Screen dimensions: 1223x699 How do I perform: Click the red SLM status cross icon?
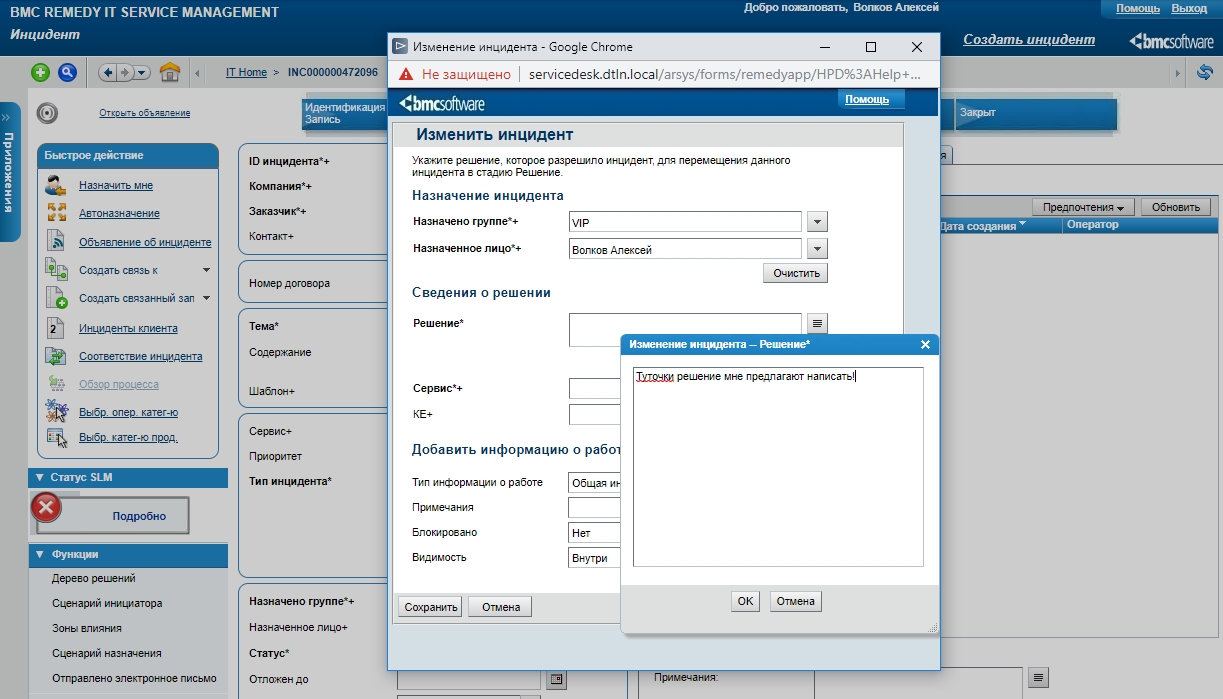tap(46, 508)
